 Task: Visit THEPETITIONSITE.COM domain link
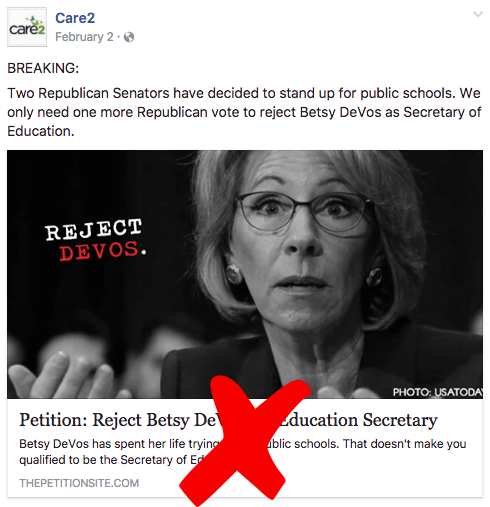[79, 483]
